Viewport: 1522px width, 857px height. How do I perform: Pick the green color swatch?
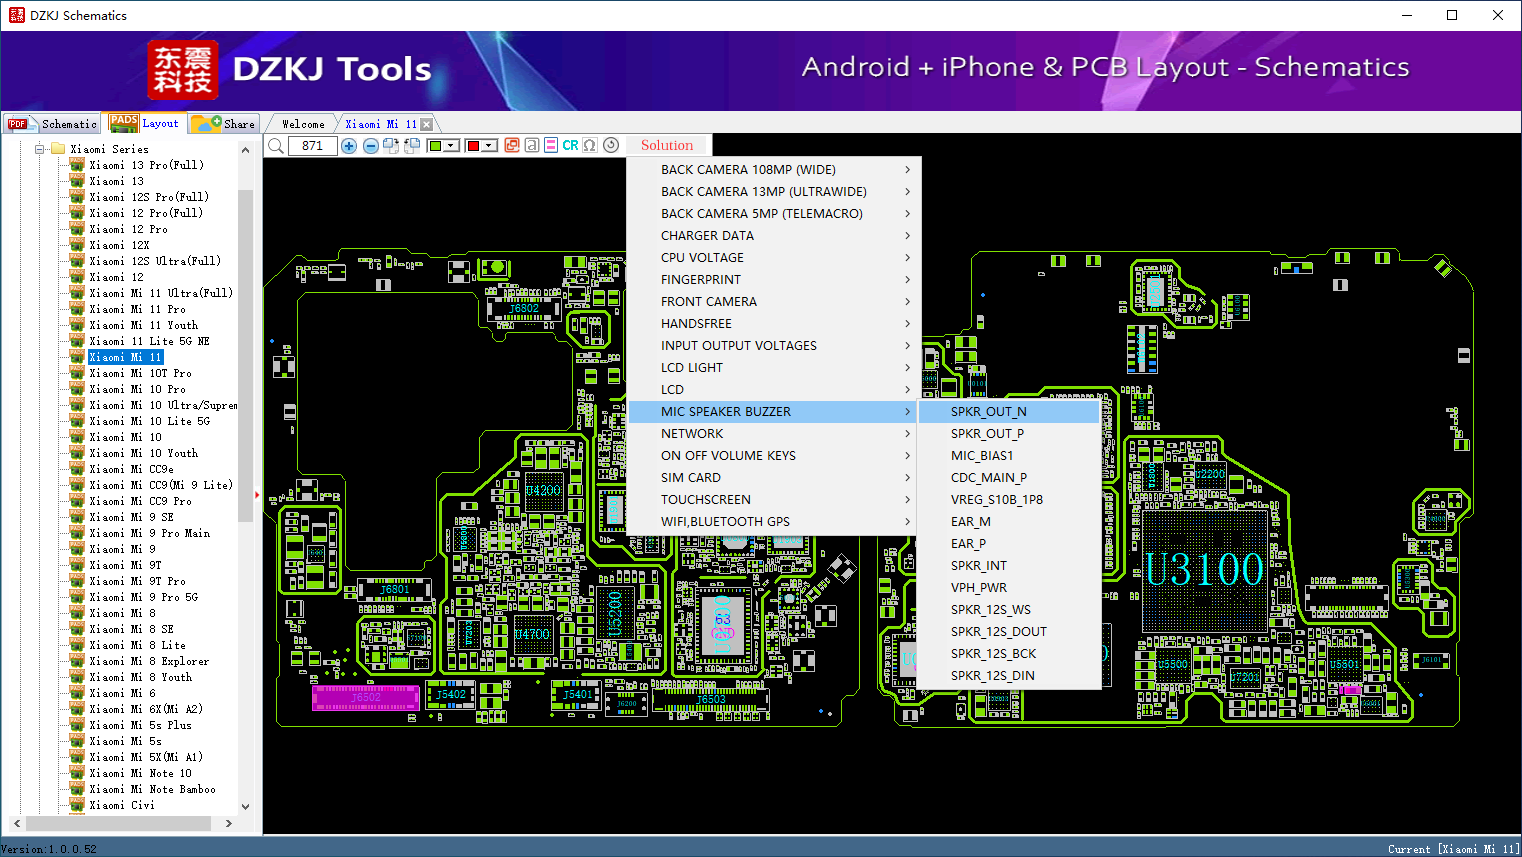coord(435,146)
